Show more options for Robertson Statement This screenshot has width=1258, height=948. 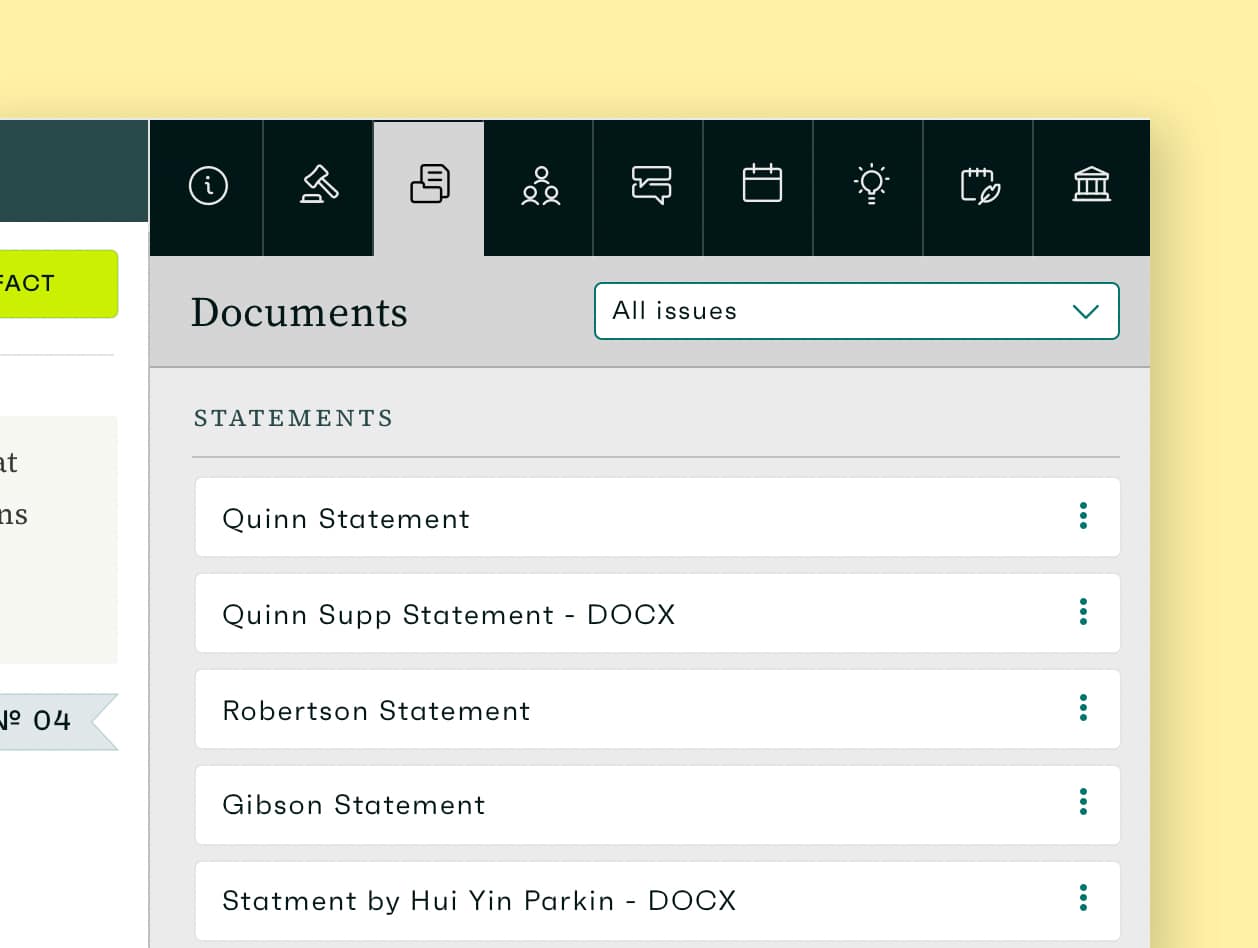pyautogui.click(x=1083, y=708)
